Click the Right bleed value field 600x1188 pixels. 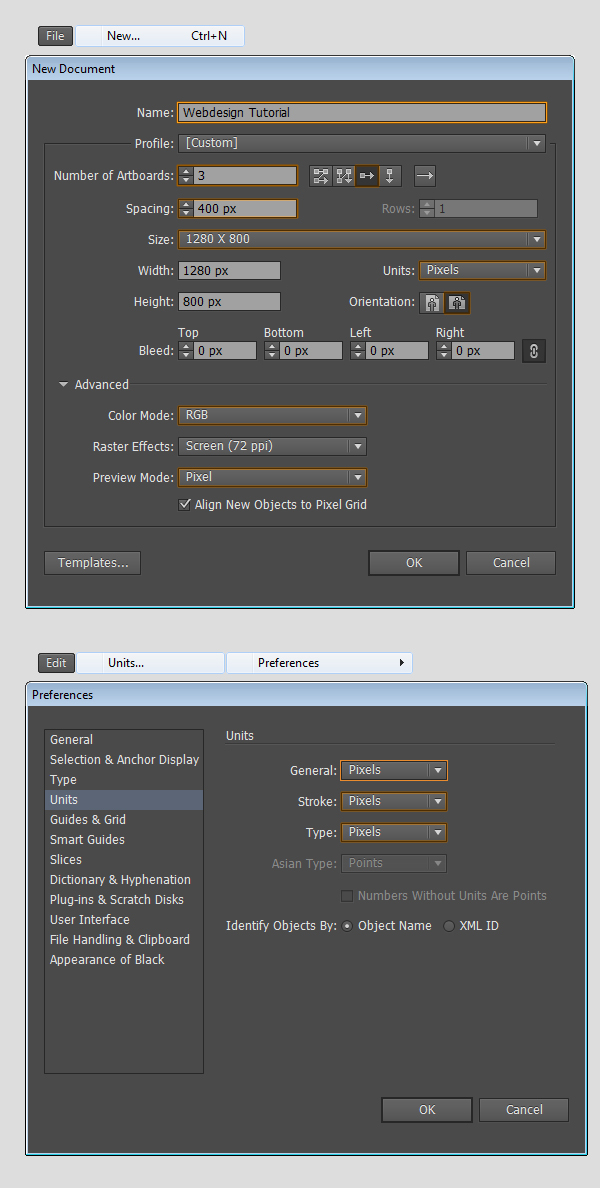(483, 351)
